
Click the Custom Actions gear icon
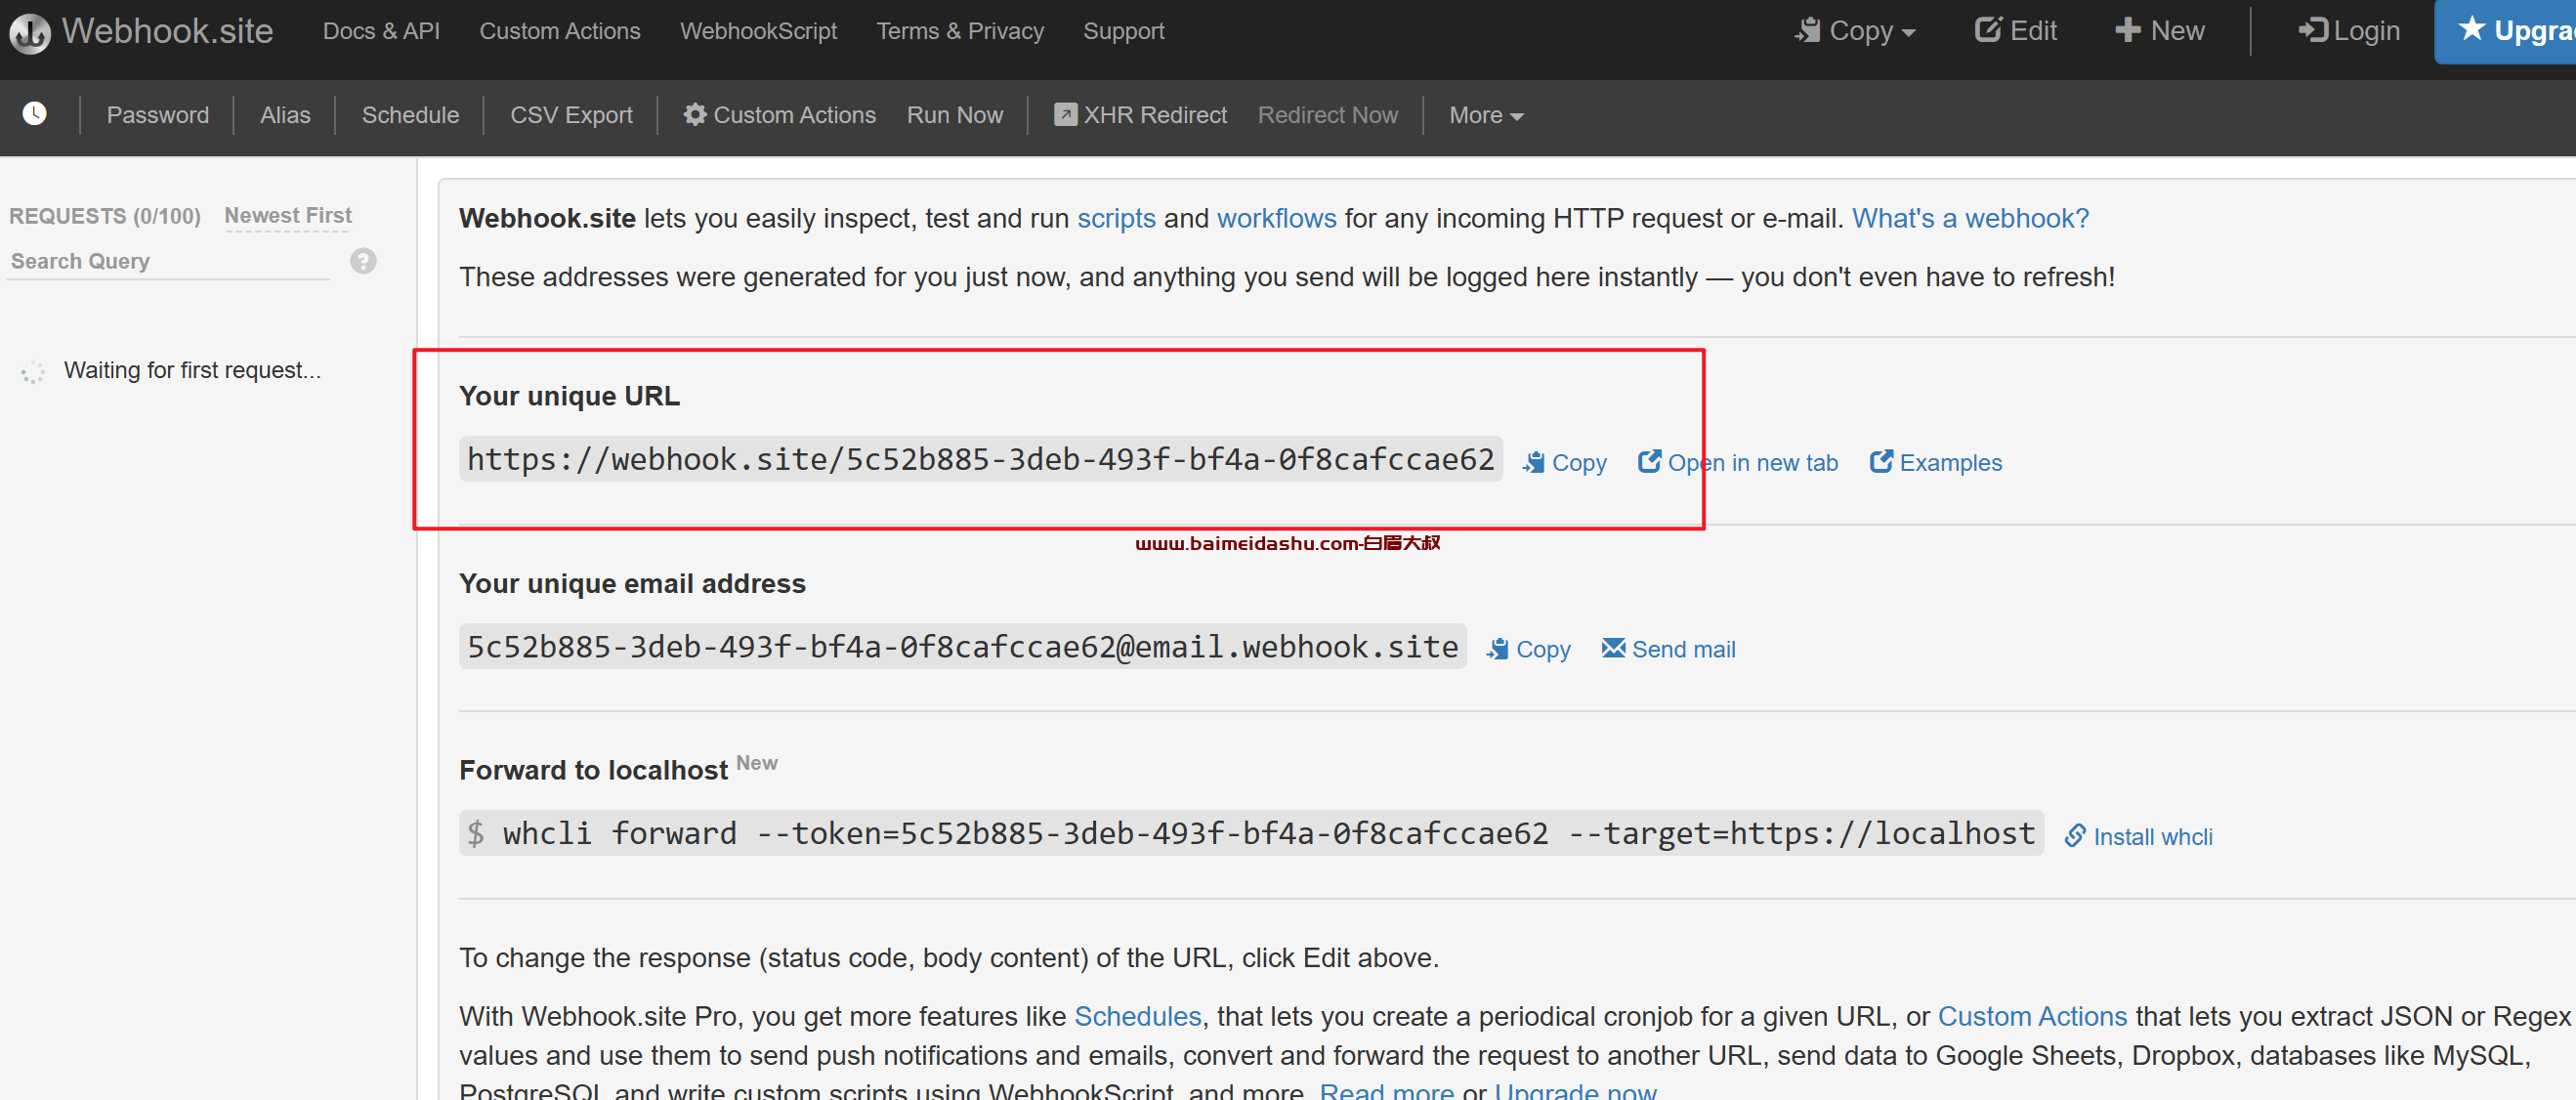coord(695,114)
